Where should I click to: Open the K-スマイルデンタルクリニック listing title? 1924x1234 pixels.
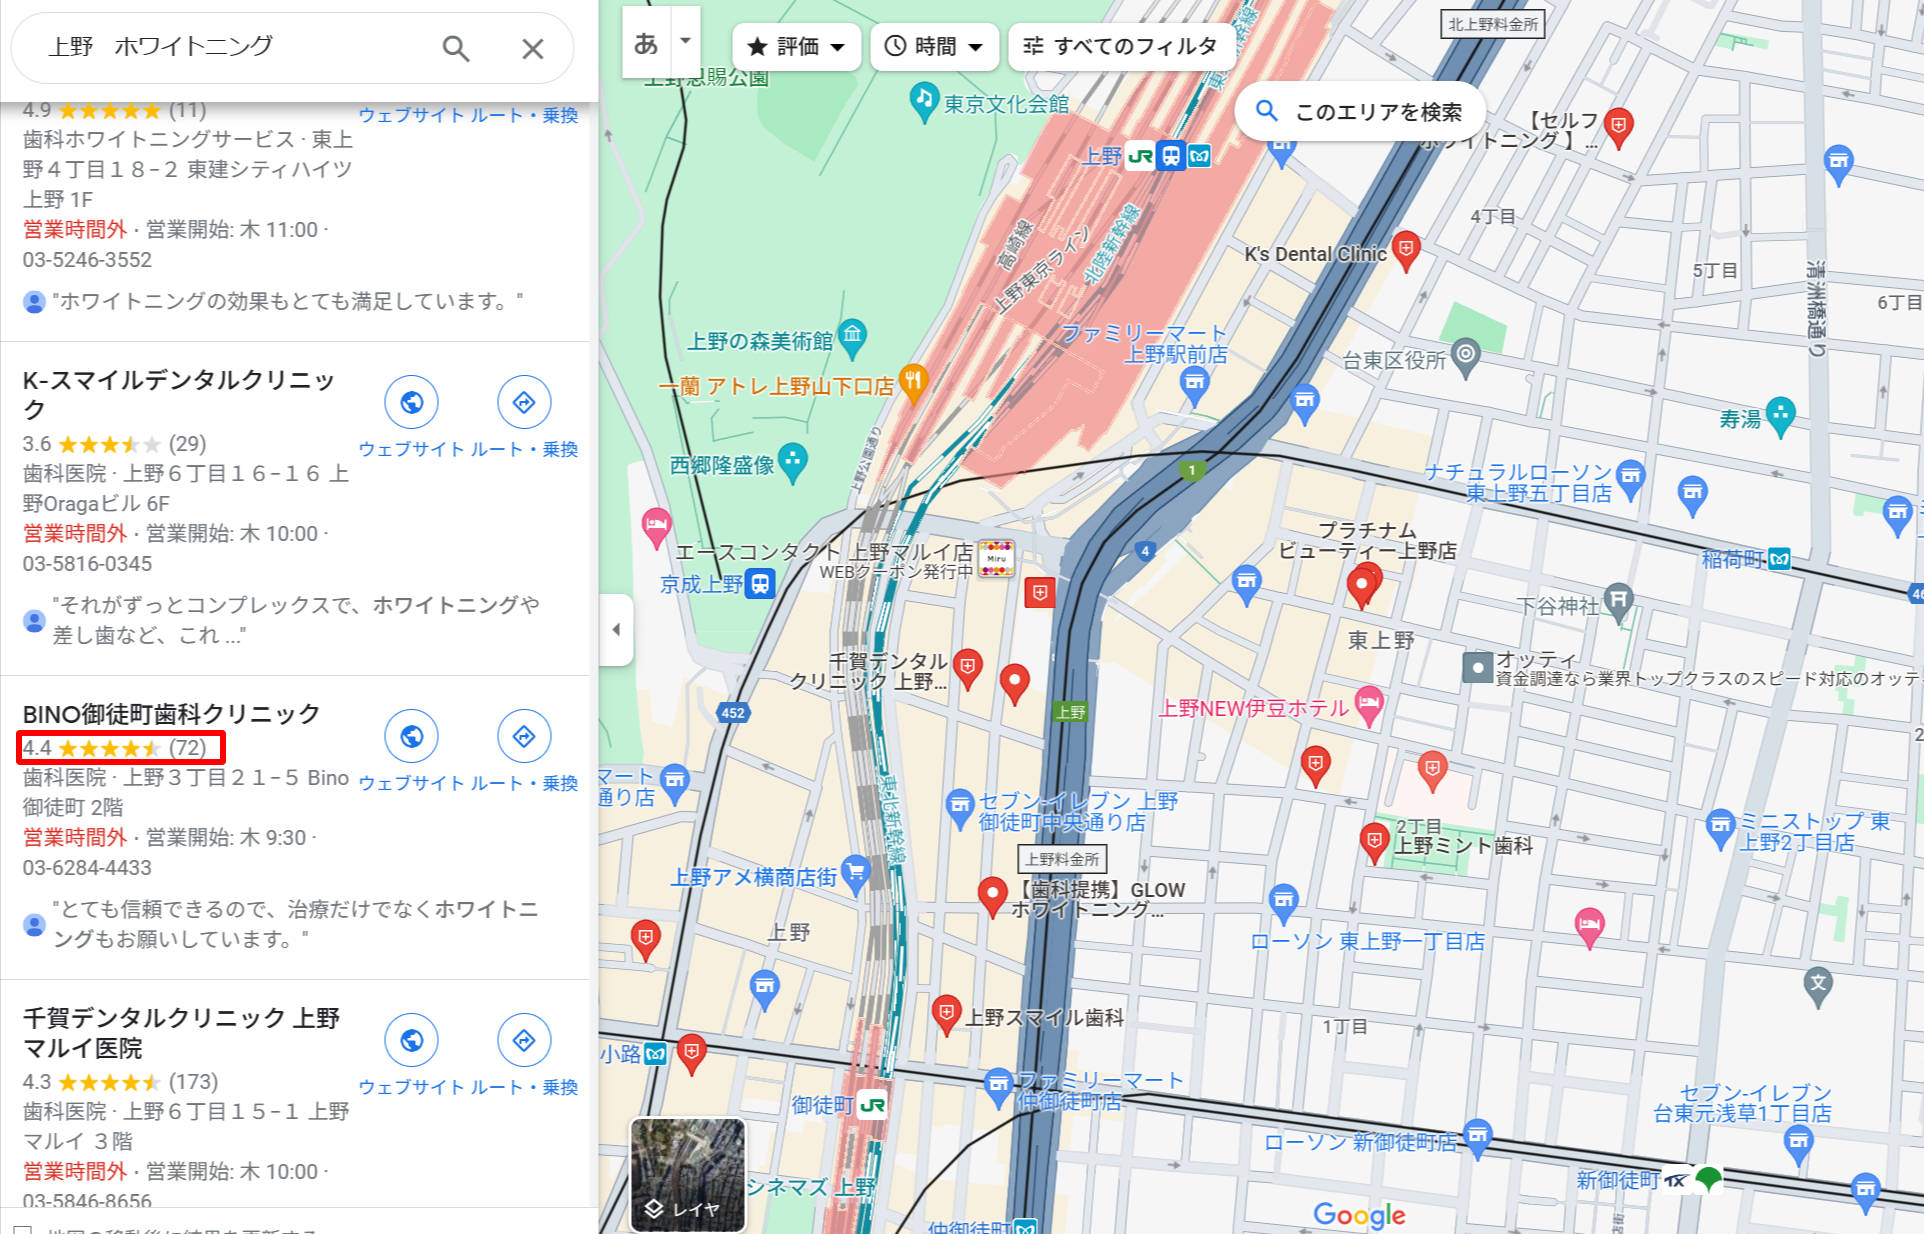[180, 394]
